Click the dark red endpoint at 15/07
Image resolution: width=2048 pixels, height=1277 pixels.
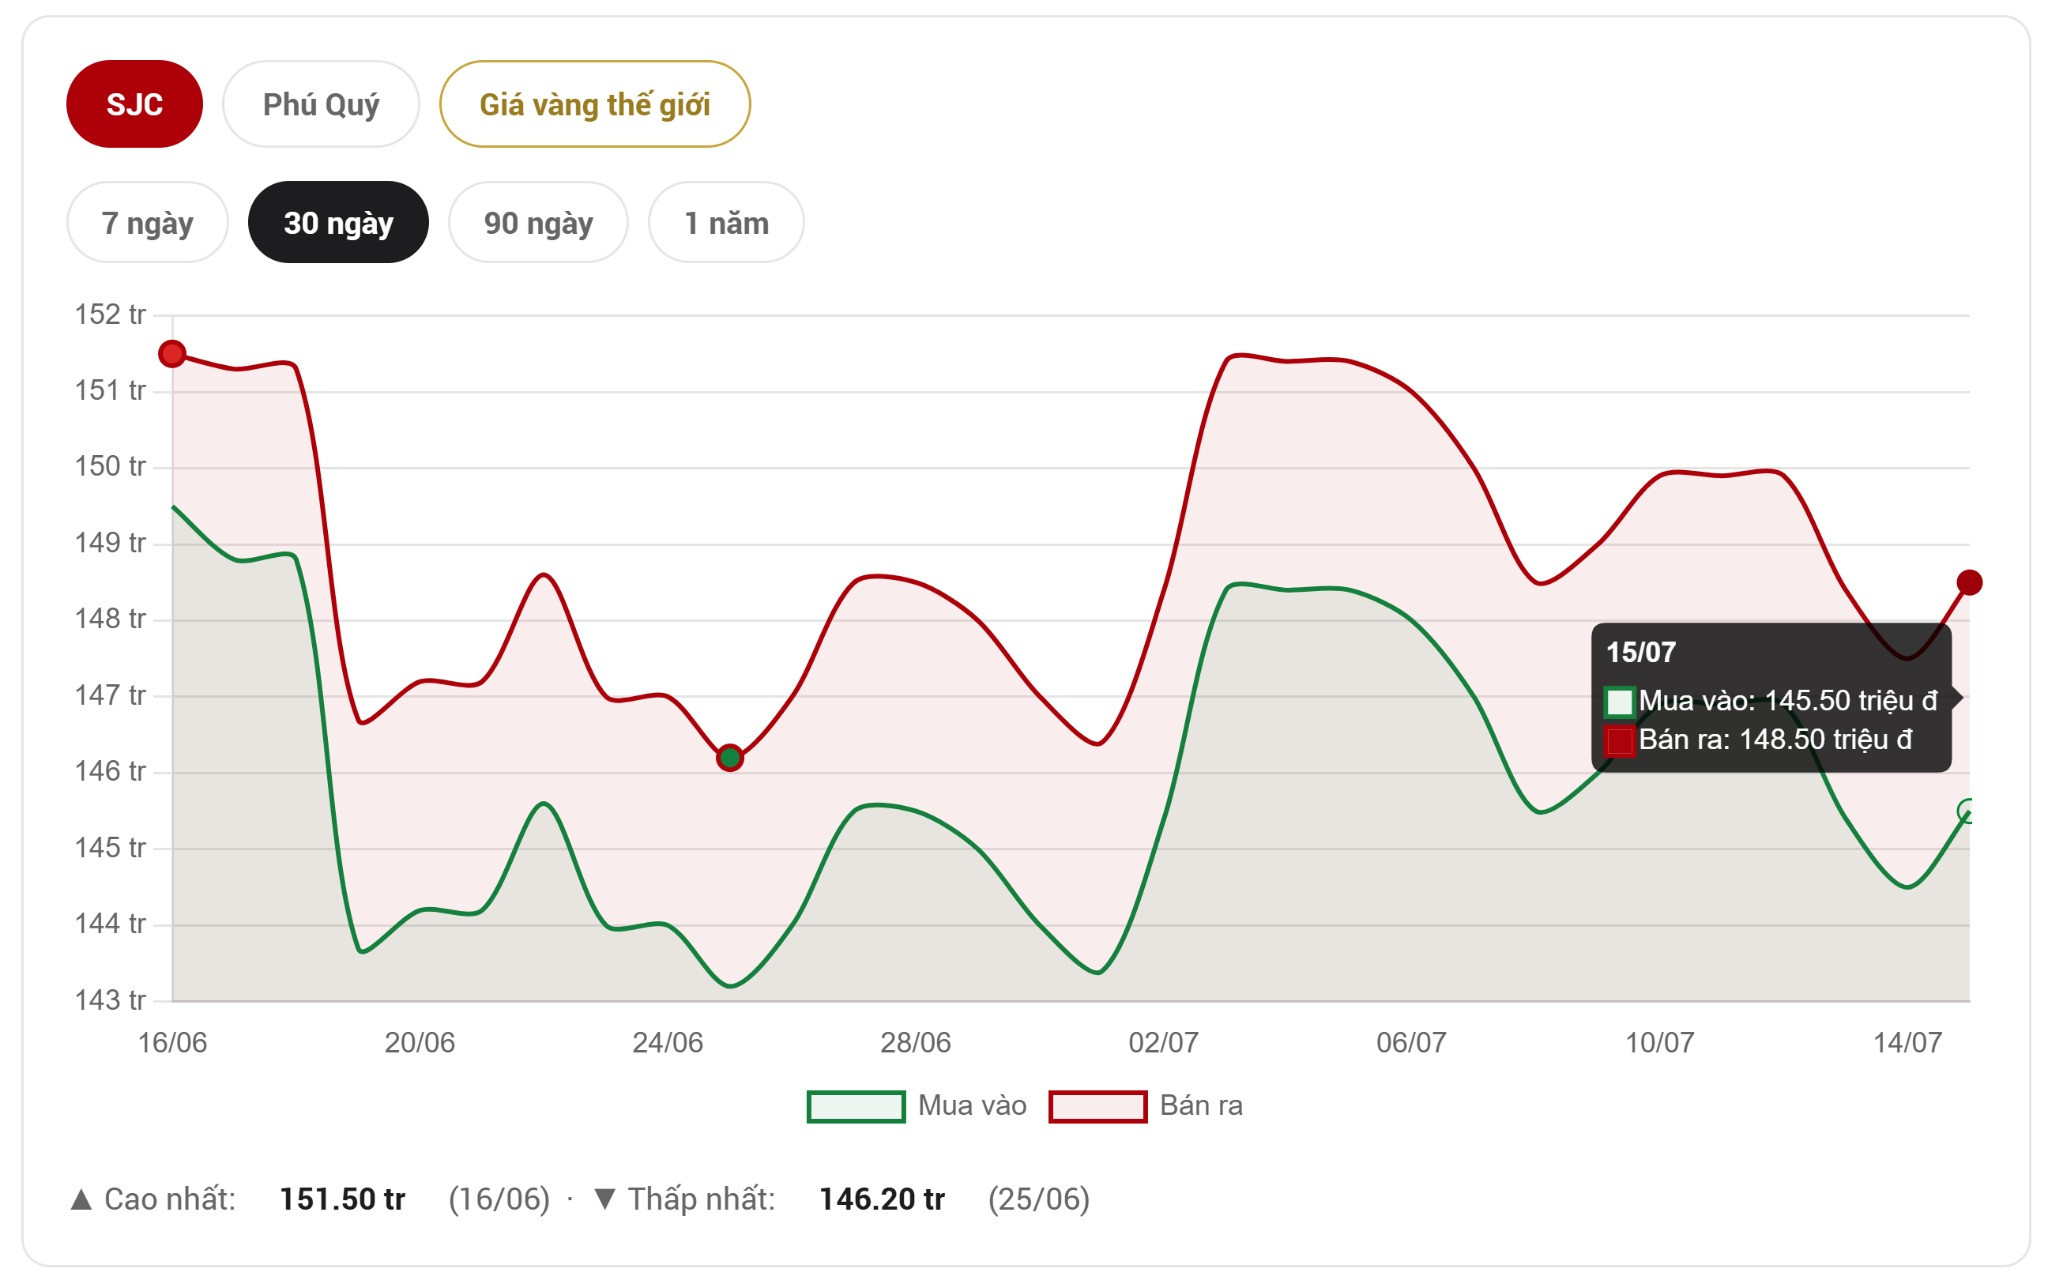tap(1969, 582)
